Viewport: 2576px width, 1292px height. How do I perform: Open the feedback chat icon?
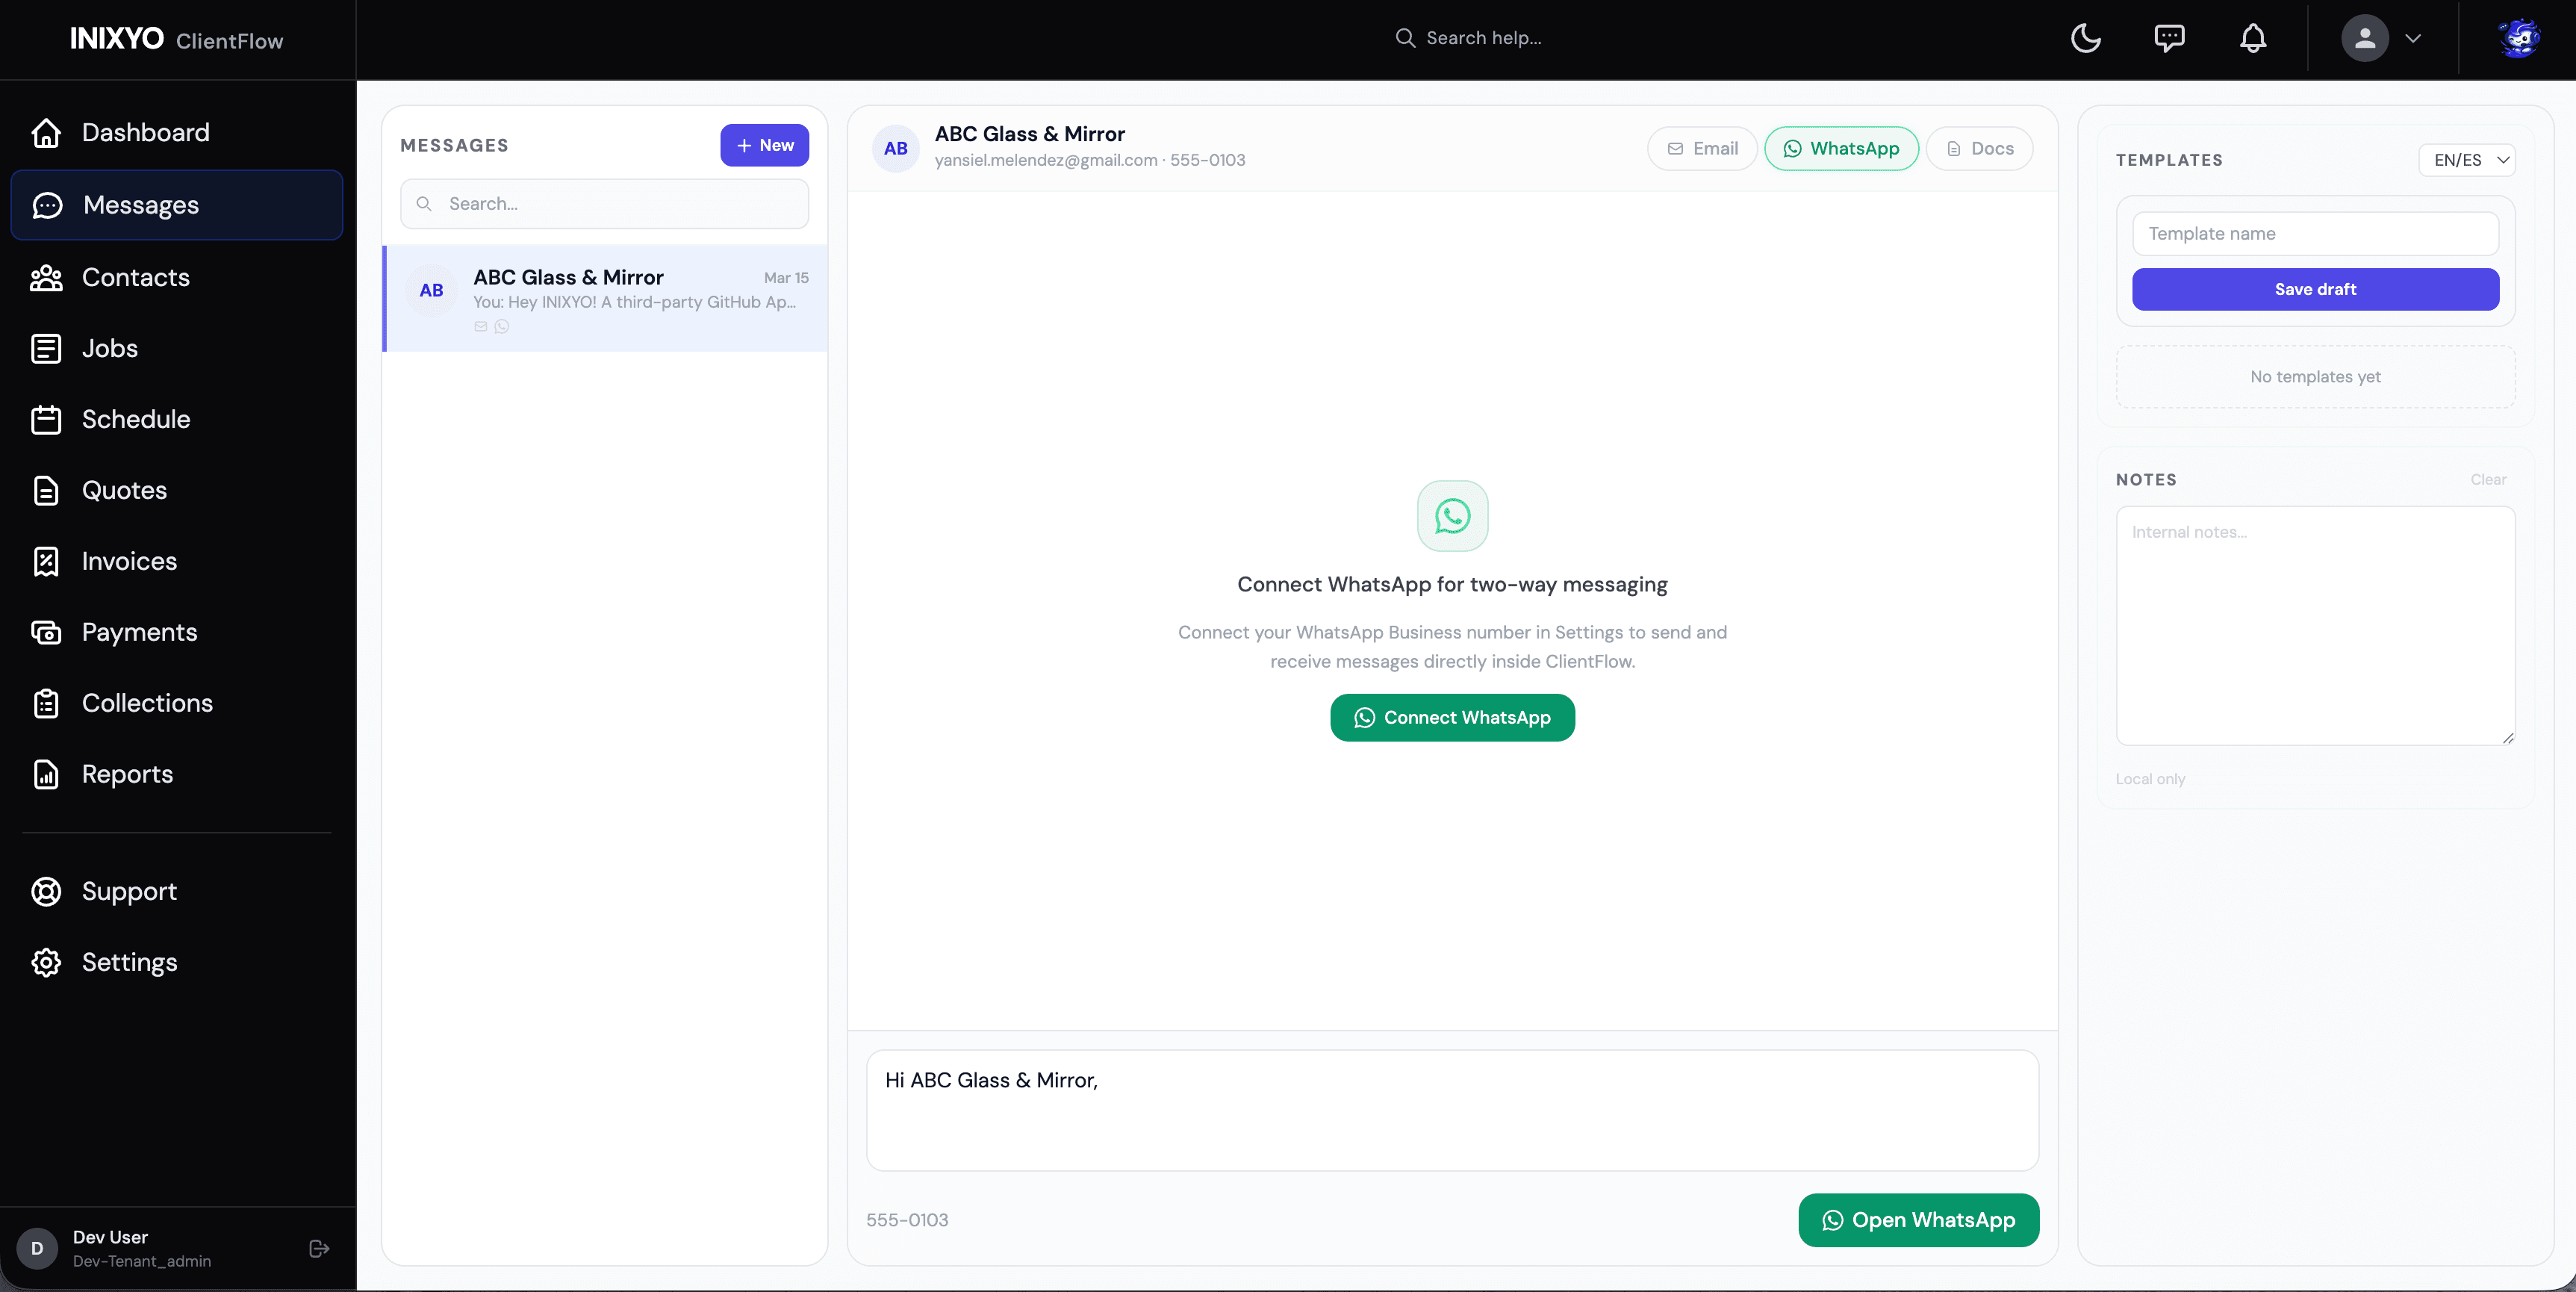tap(2170, 38)
